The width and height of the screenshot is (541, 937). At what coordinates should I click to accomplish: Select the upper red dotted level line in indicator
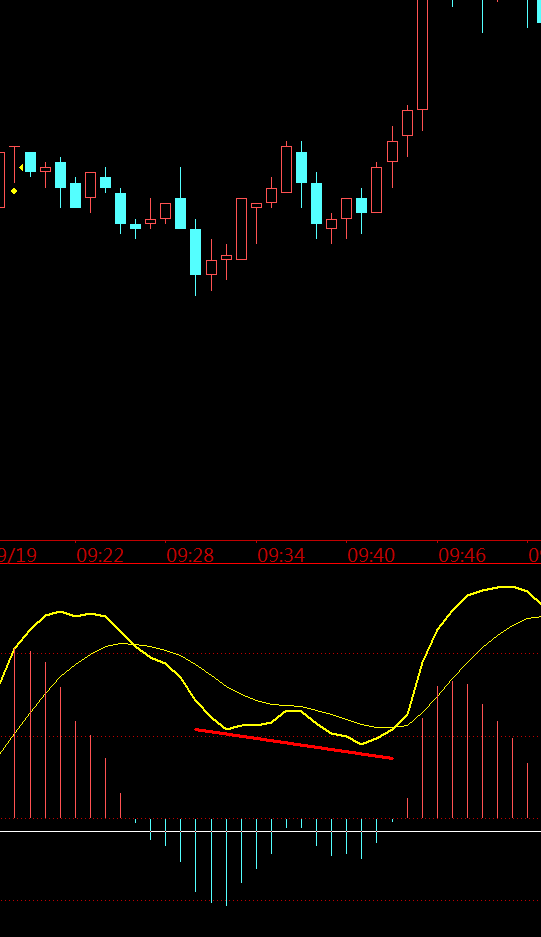pos(270,654)
